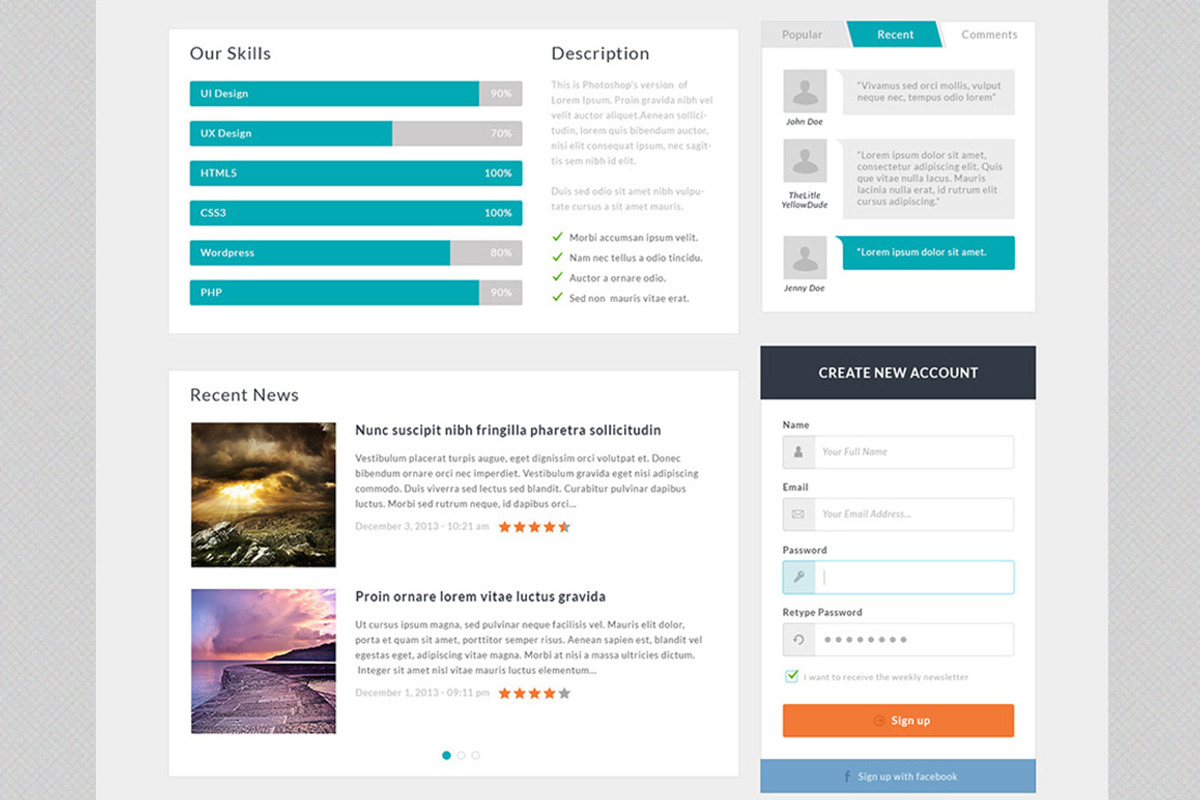This screenshot has height=800, width=1200.
Task: Click checkmark beside Auctor a ornare odio
Action: [x=558, y=277]
